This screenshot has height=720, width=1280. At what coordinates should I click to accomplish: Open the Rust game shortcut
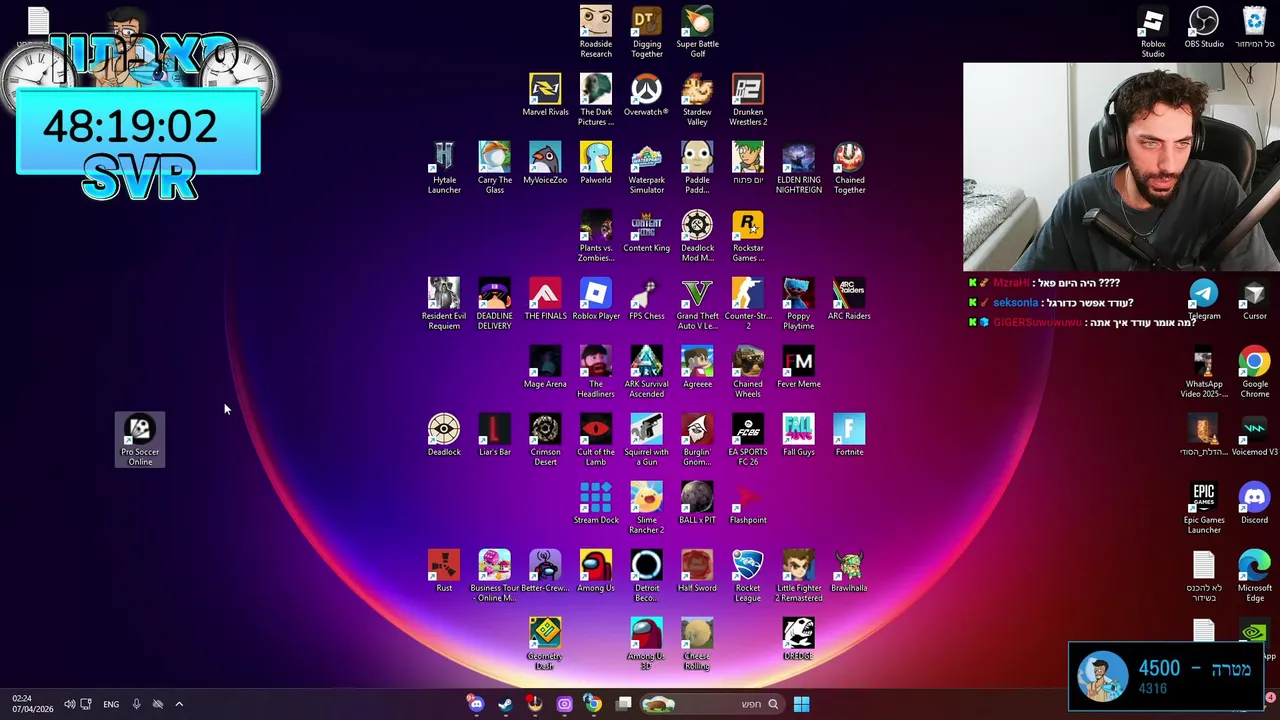(x=444, y=571)
